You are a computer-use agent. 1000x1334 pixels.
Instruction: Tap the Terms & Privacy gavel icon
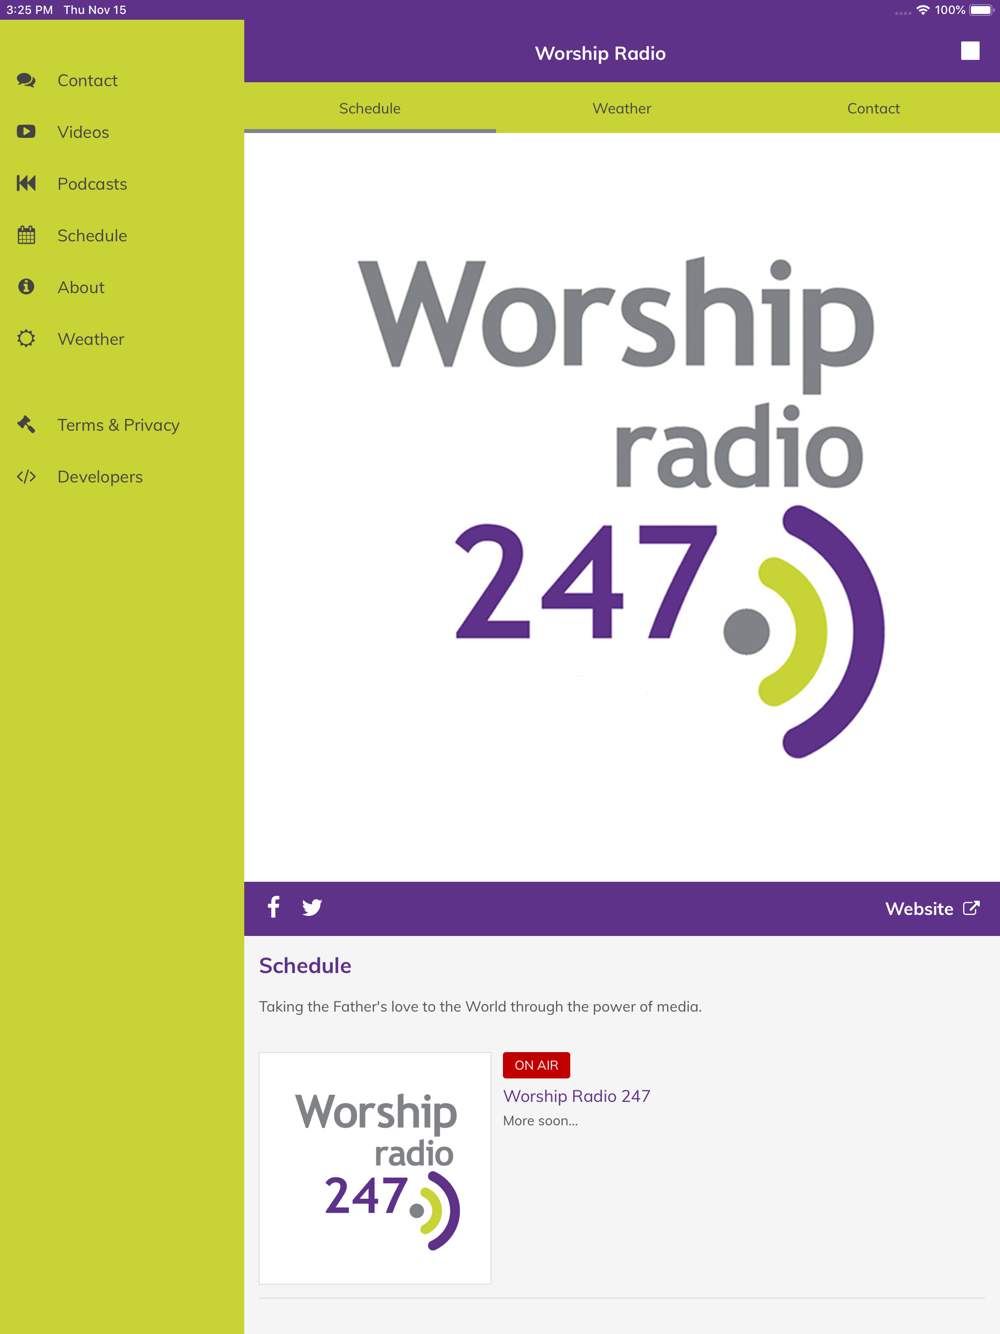(26, 425)
